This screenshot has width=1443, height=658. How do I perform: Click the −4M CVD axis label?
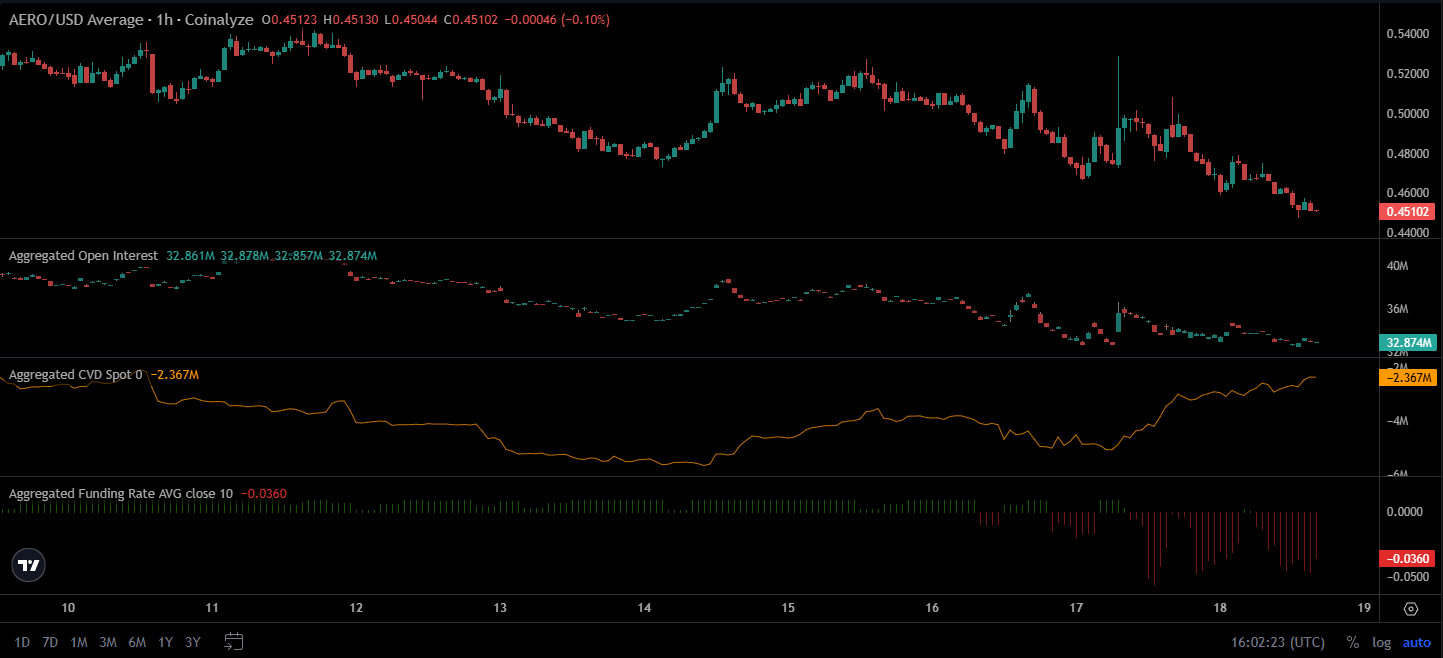[1397, 421]
